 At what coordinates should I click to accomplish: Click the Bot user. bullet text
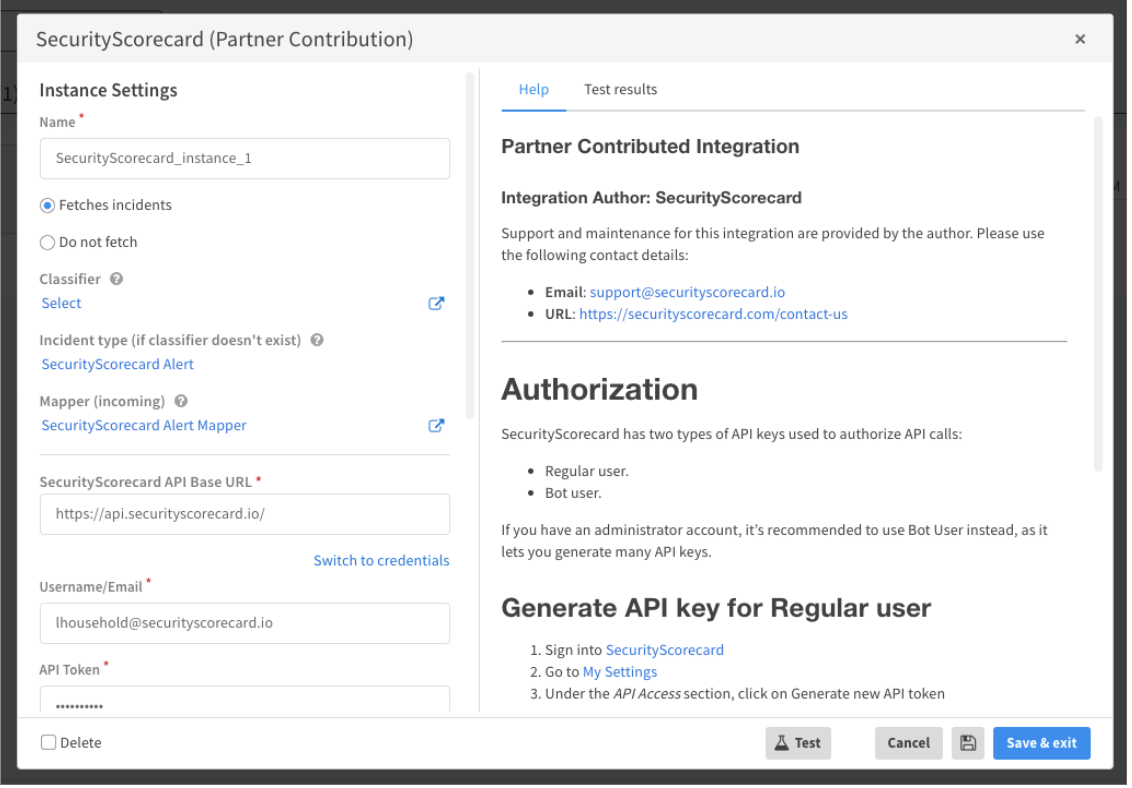coord(575,495)
